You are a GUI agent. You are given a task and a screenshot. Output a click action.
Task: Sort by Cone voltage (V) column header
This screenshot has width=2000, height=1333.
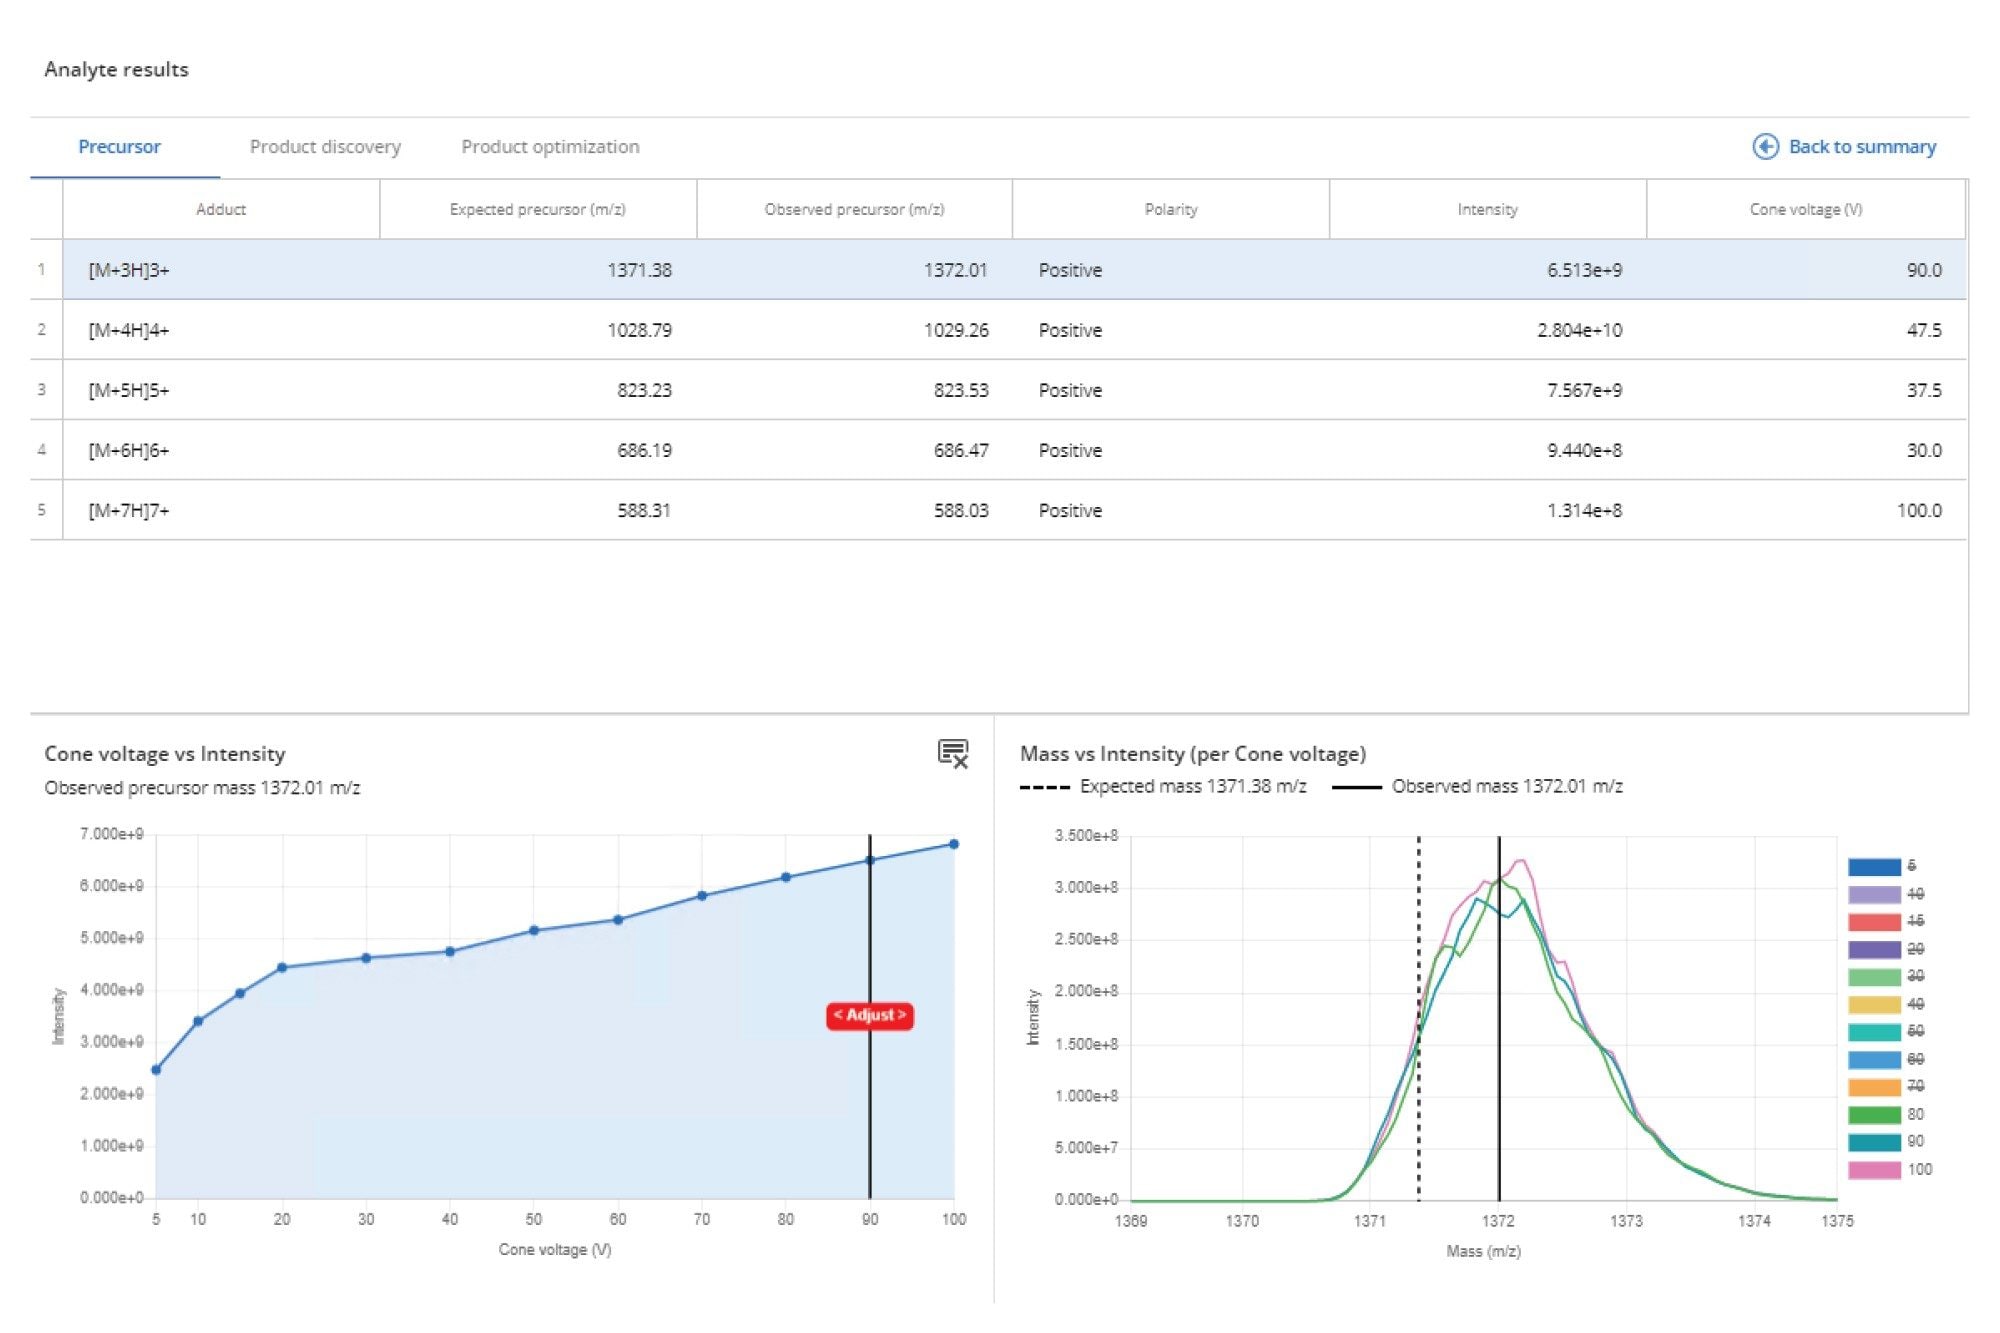pos(1805,209)
